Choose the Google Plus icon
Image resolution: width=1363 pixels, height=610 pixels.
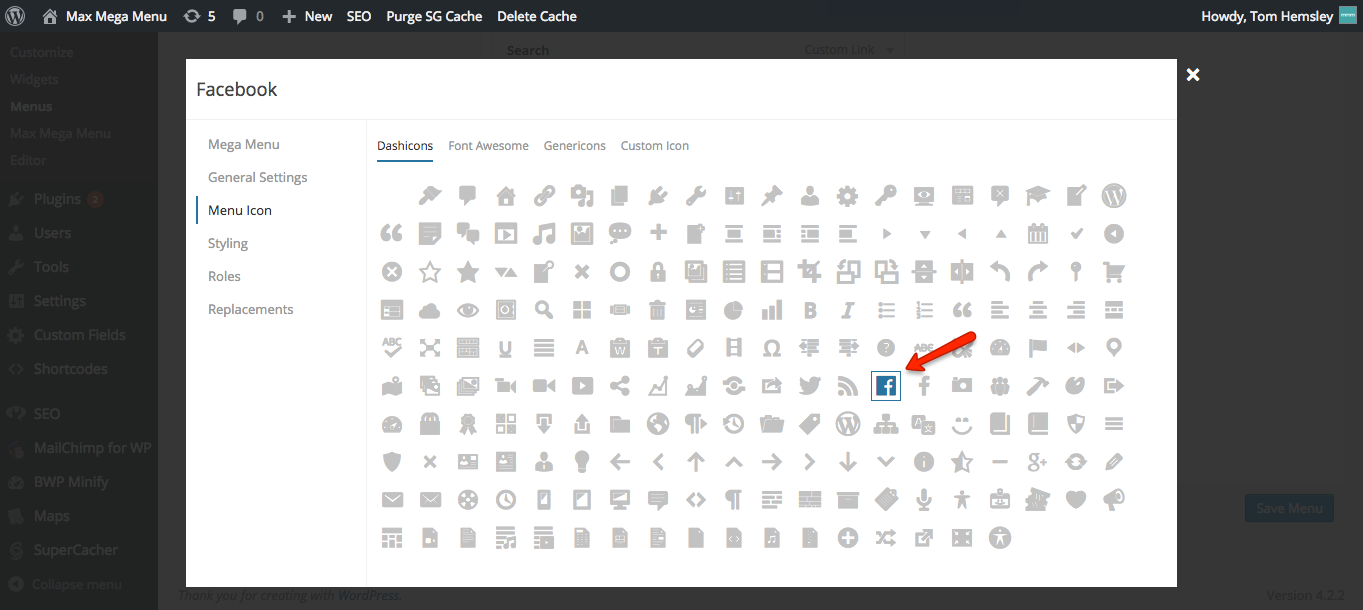tap(1037, 462)
